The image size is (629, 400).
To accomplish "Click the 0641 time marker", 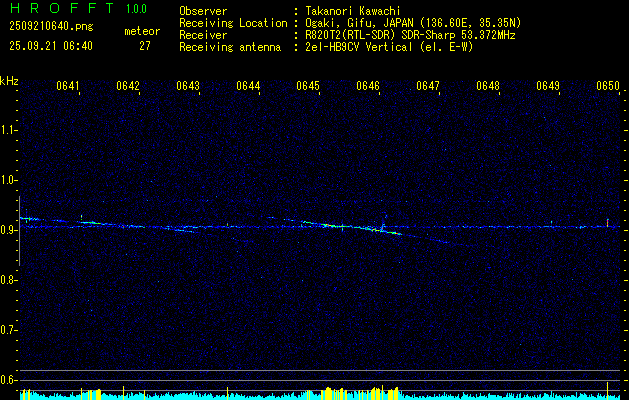I will [x=68, y=86].
